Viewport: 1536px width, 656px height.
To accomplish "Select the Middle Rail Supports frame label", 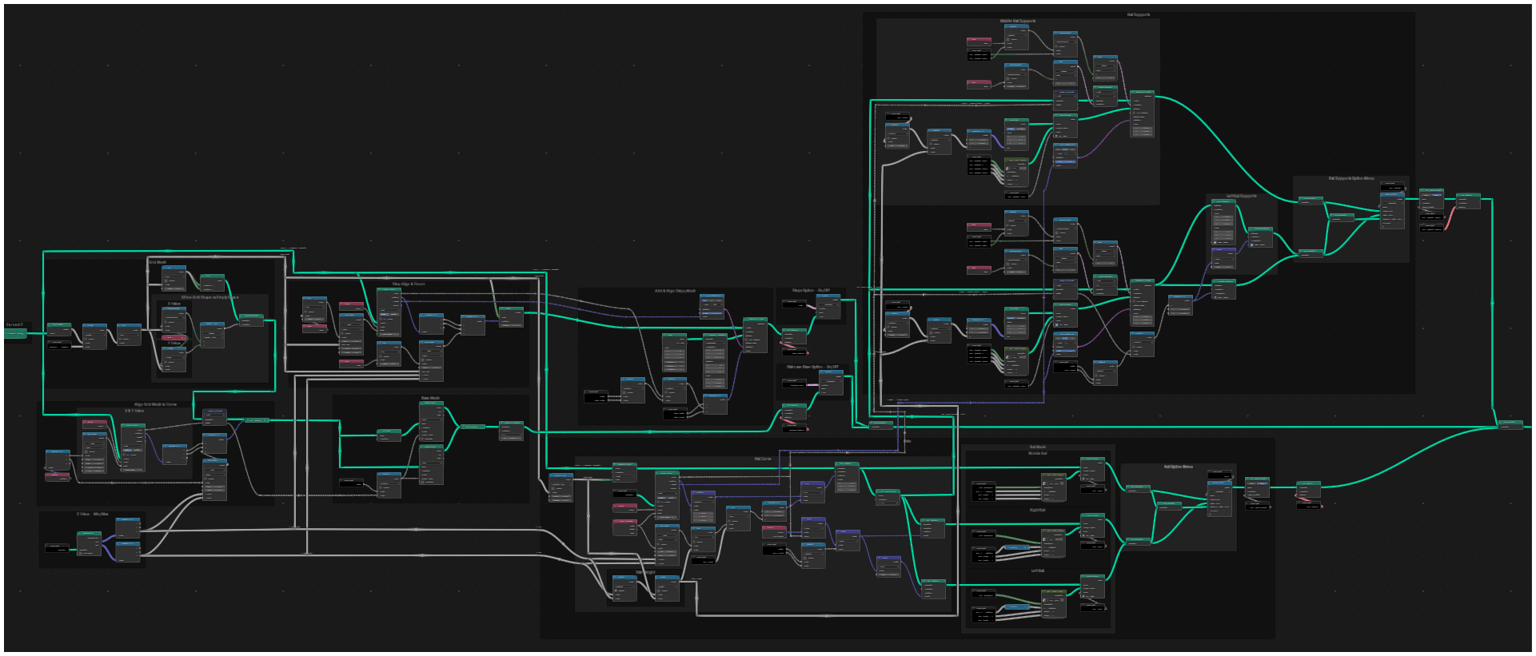I will [1017, 21].
